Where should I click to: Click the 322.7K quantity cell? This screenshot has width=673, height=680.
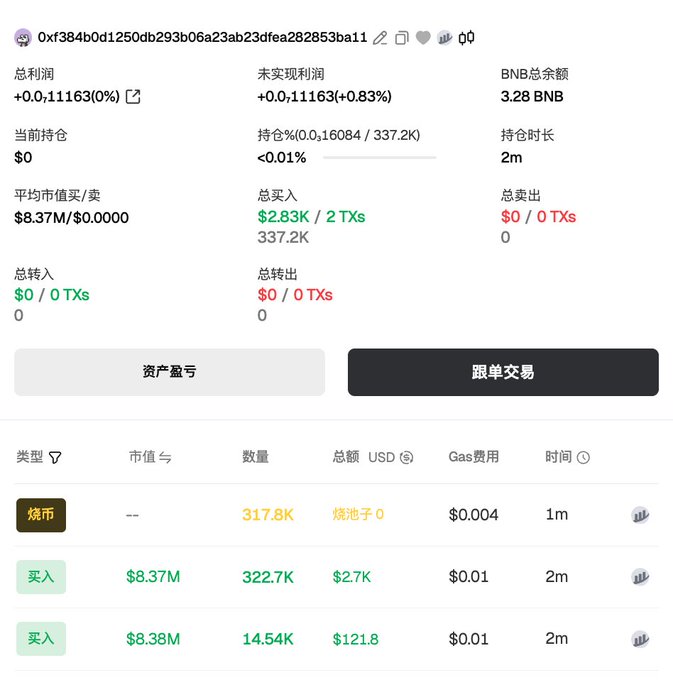click(x=268, y=577)
